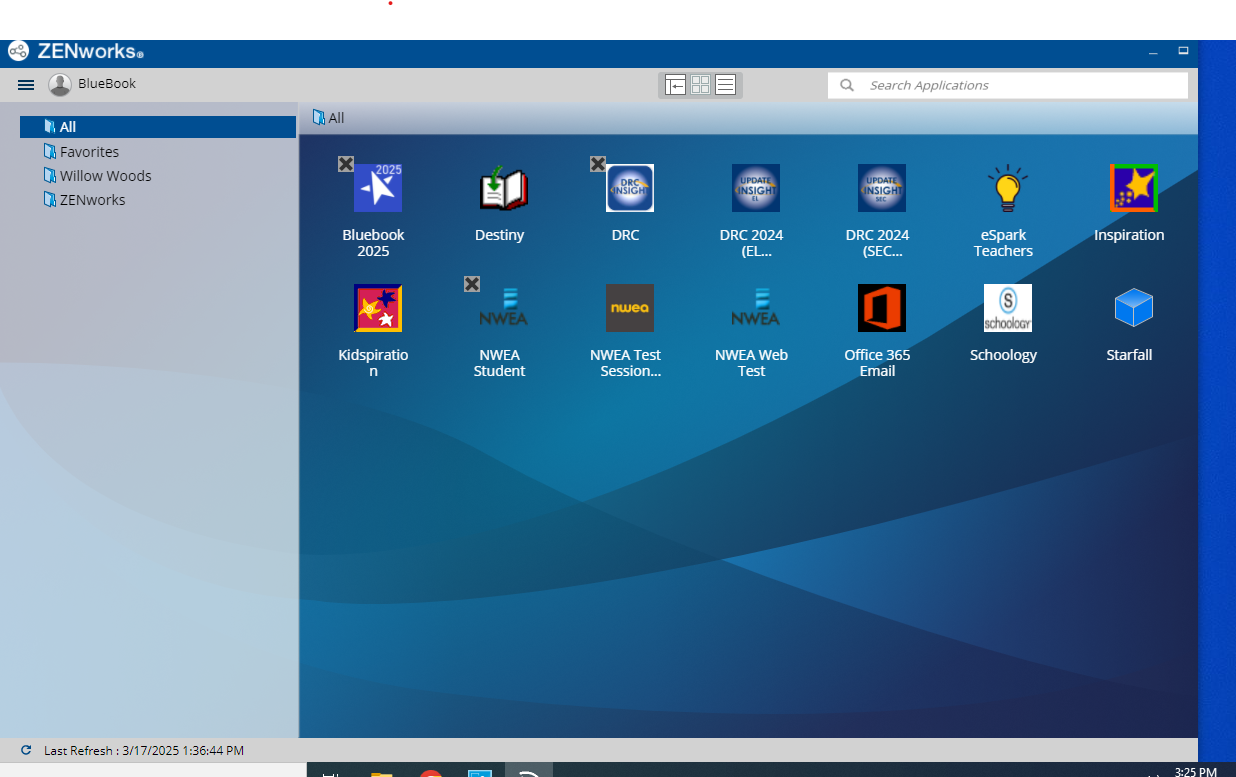This screenshot has height=777, width=1236.
Task: Select the Favorites folder in sidebar
Action: [89, 152]
